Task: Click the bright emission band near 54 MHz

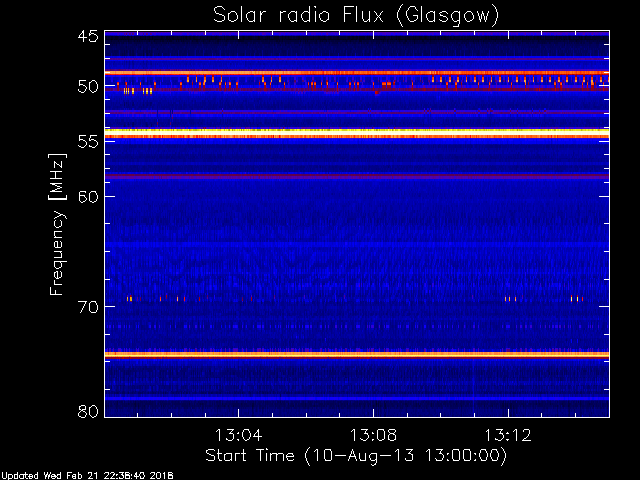Action: click(x=356, y=132)
